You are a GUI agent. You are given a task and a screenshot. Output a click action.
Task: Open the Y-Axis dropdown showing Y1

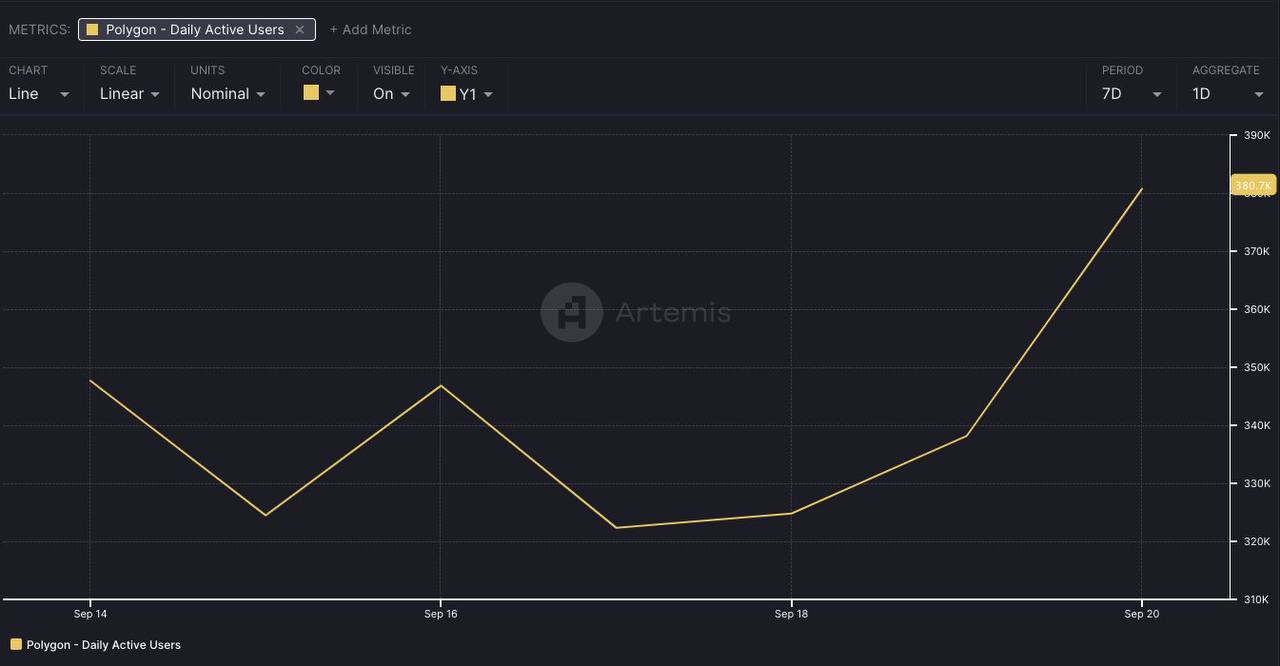coord(466,94)
